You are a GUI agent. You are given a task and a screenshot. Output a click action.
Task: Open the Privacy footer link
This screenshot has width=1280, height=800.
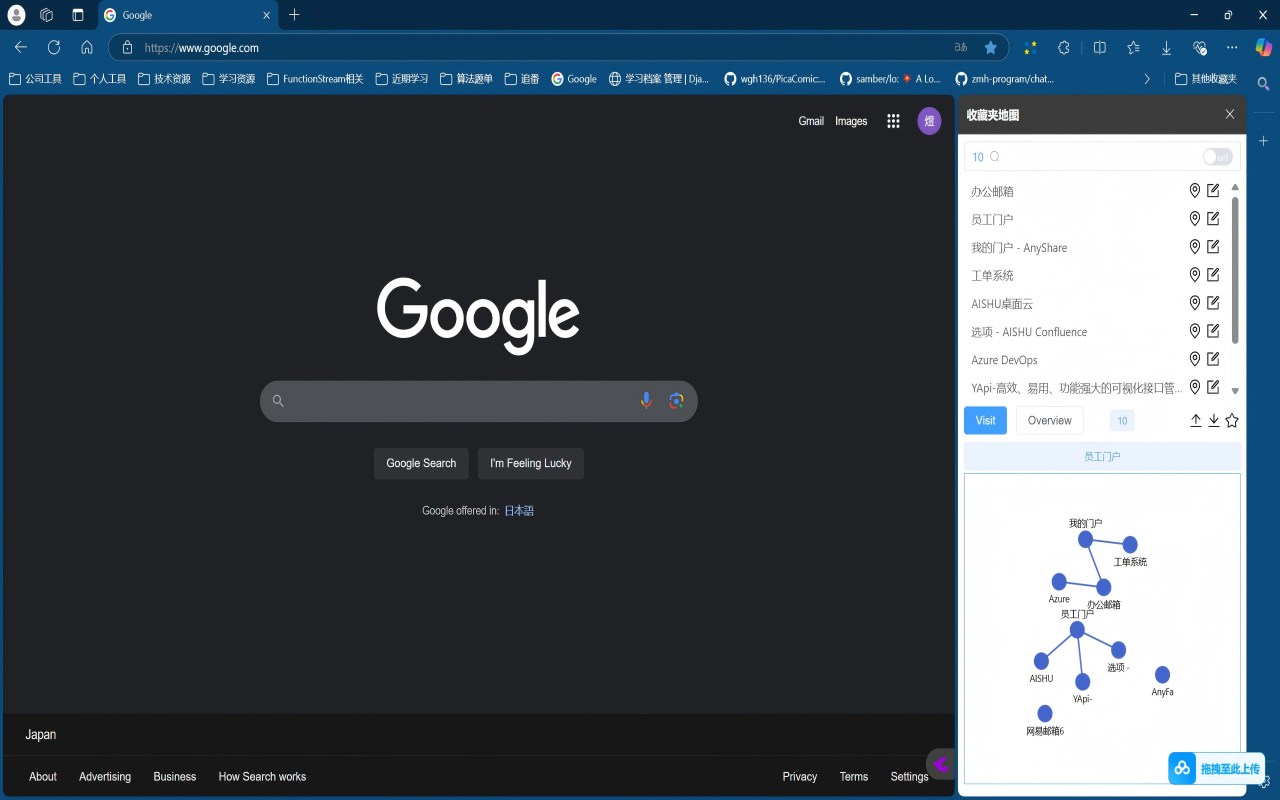[800, 776]
